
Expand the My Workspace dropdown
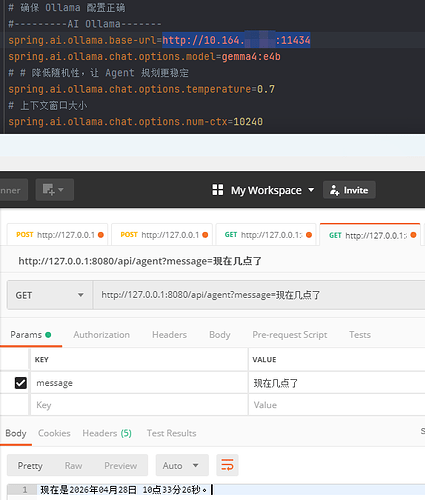[311, 190]
